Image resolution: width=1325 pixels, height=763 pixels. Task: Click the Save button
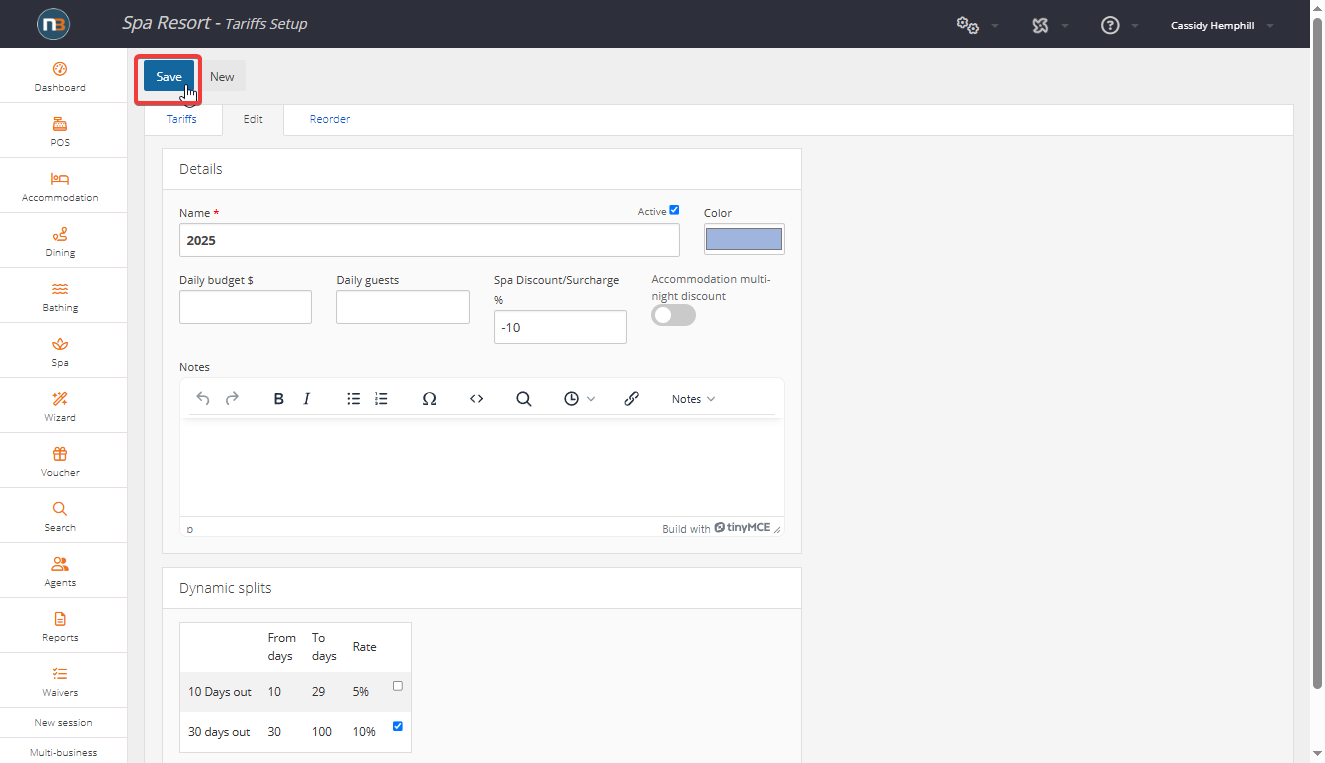[x=169, y=77]
